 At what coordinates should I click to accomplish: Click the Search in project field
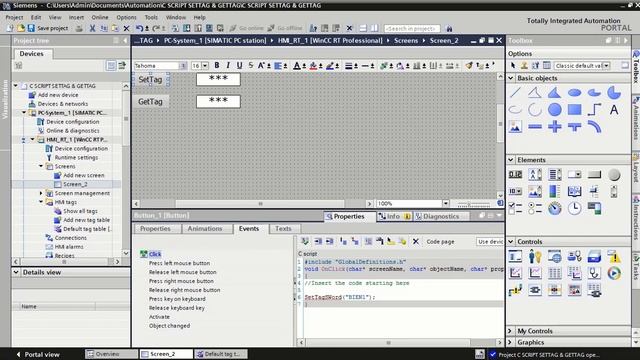[412, 28]
